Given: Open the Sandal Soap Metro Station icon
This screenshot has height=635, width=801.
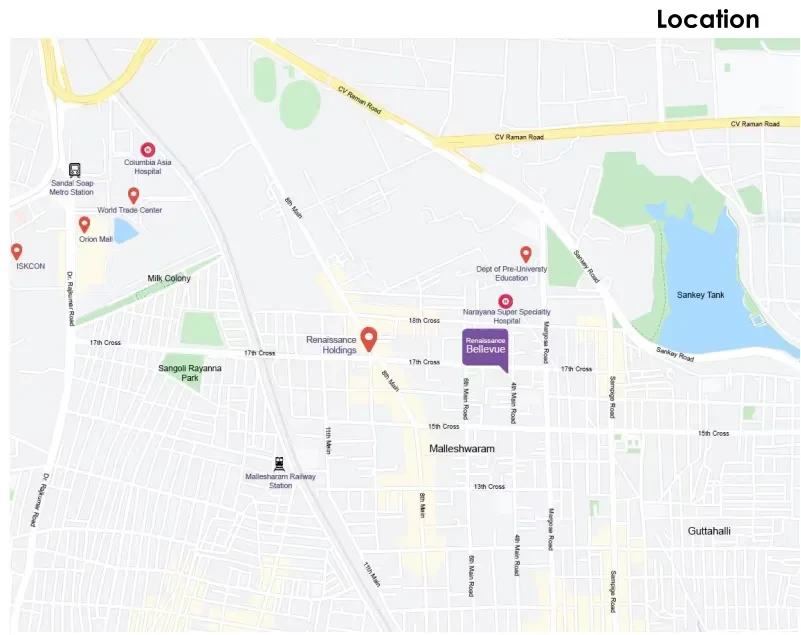Looking at the screenshot, I should [75, 170].
